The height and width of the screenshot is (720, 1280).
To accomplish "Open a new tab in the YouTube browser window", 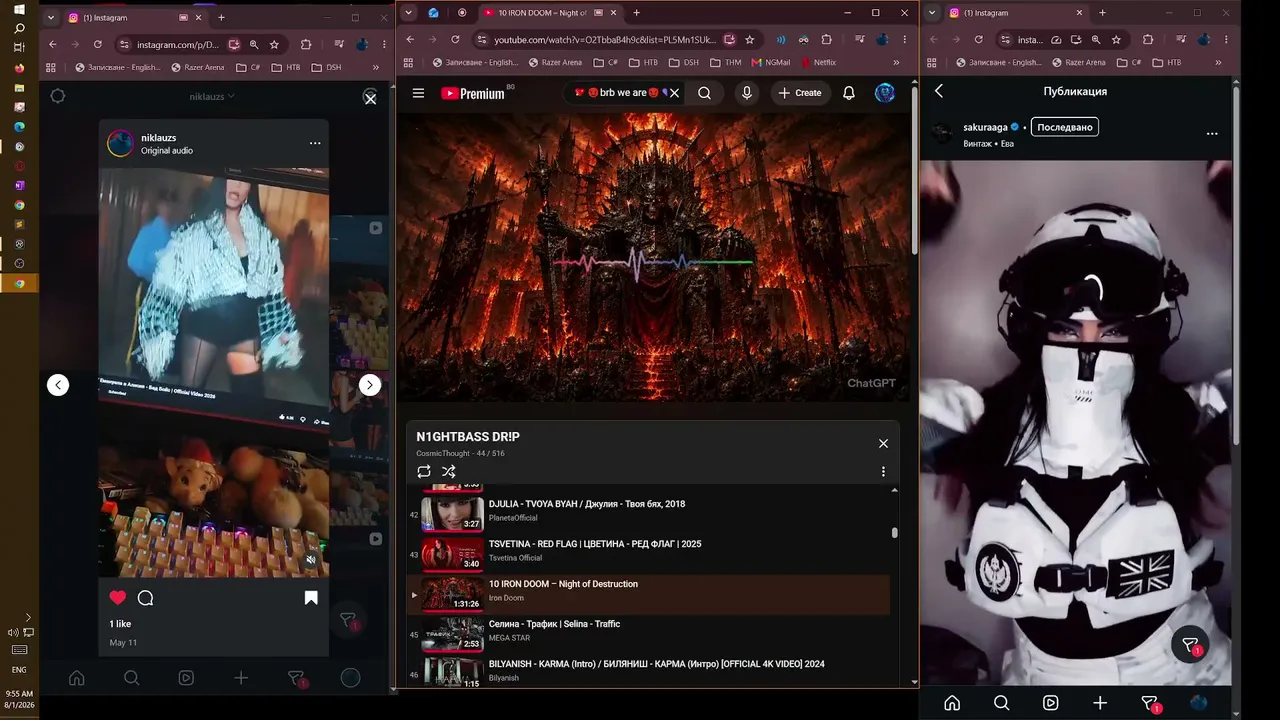I will point(636,13).
